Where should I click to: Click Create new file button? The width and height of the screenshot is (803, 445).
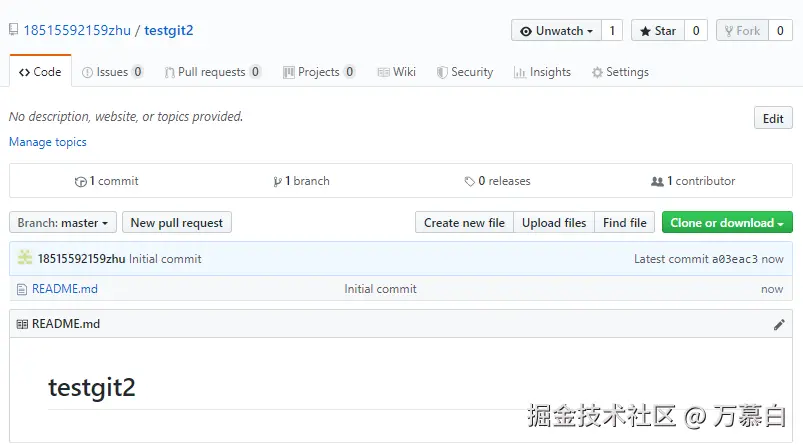tap(464, 223)
